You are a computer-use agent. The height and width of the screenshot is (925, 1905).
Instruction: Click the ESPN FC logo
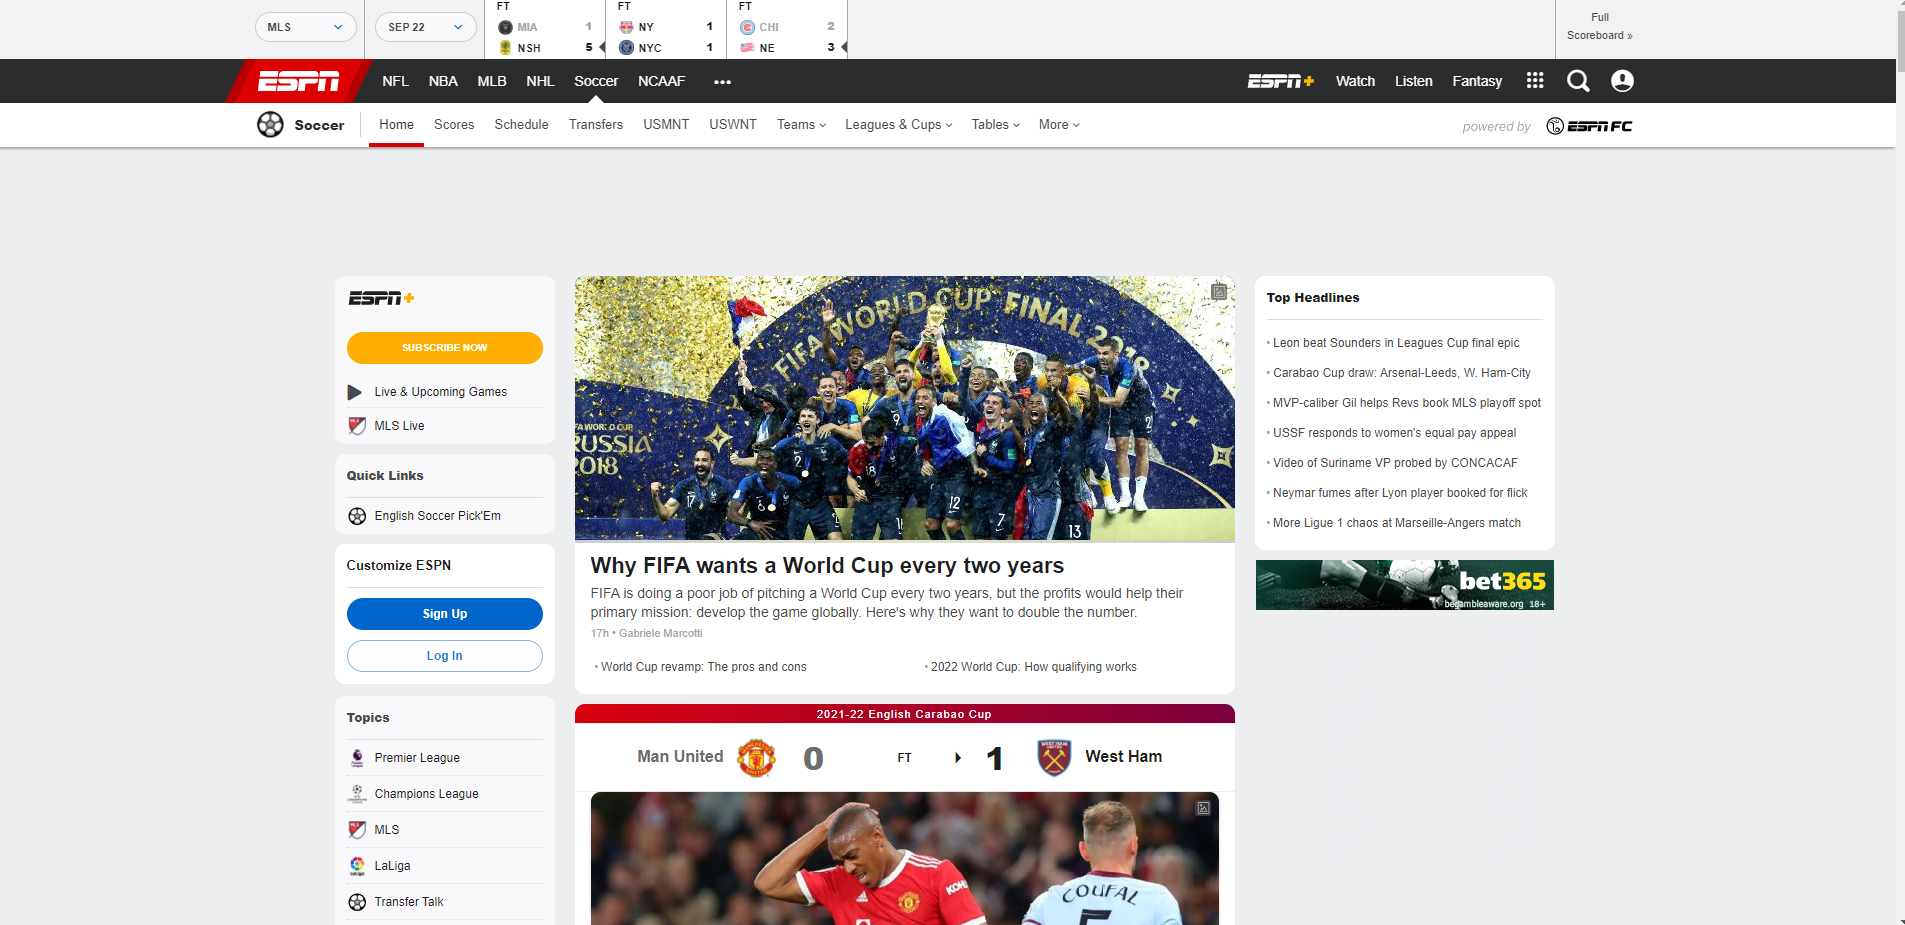point(1589,126)
